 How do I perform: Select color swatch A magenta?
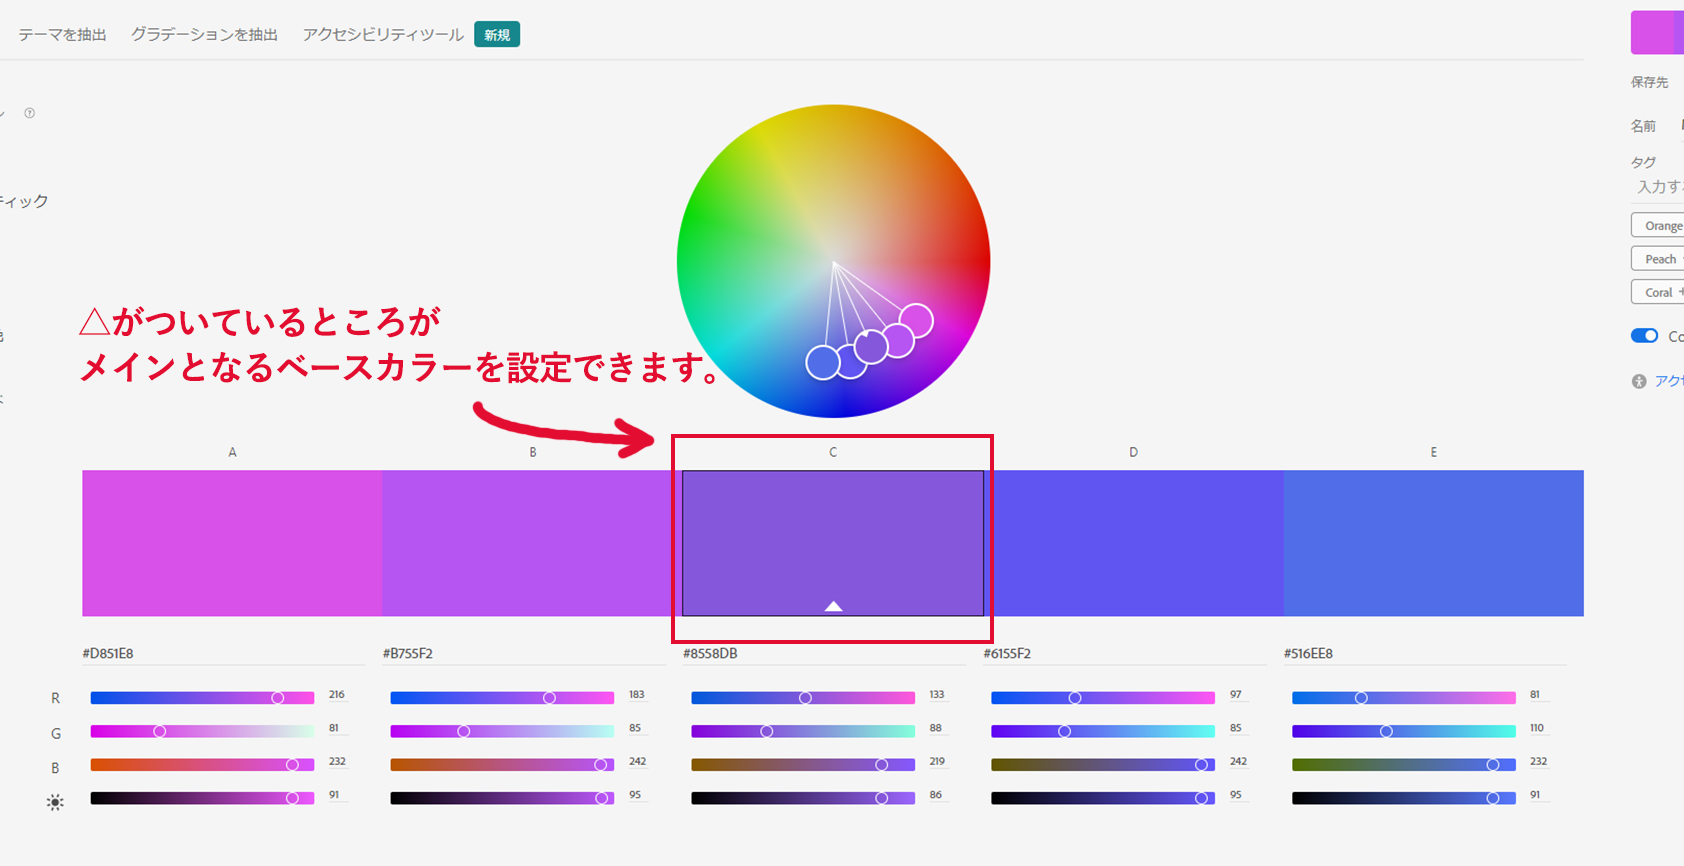[232, 543]
